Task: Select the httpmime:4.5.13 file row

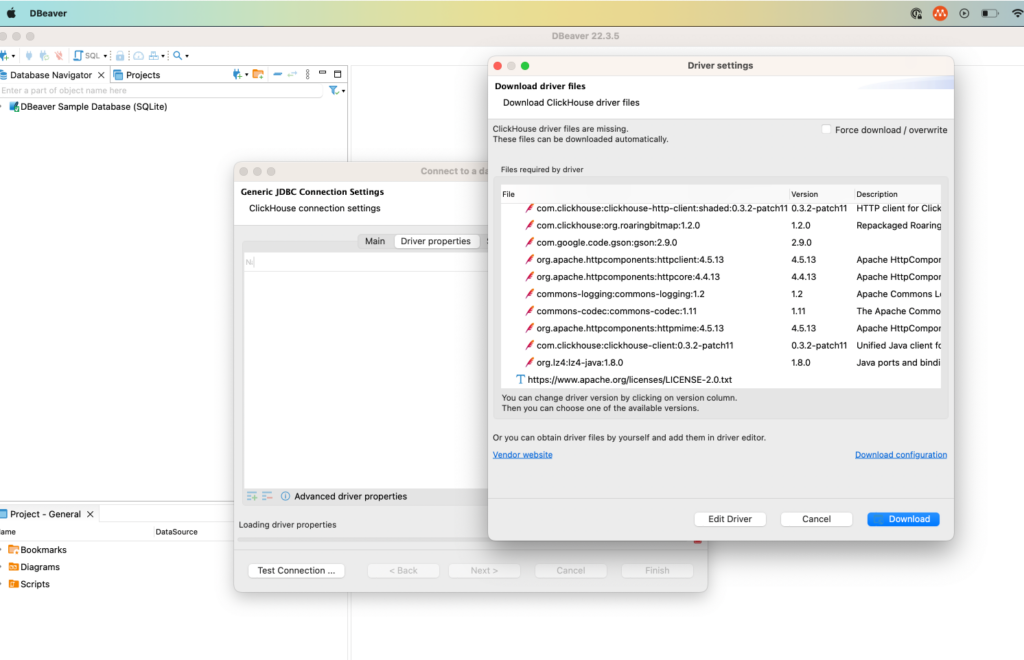Action: [721, 328]
